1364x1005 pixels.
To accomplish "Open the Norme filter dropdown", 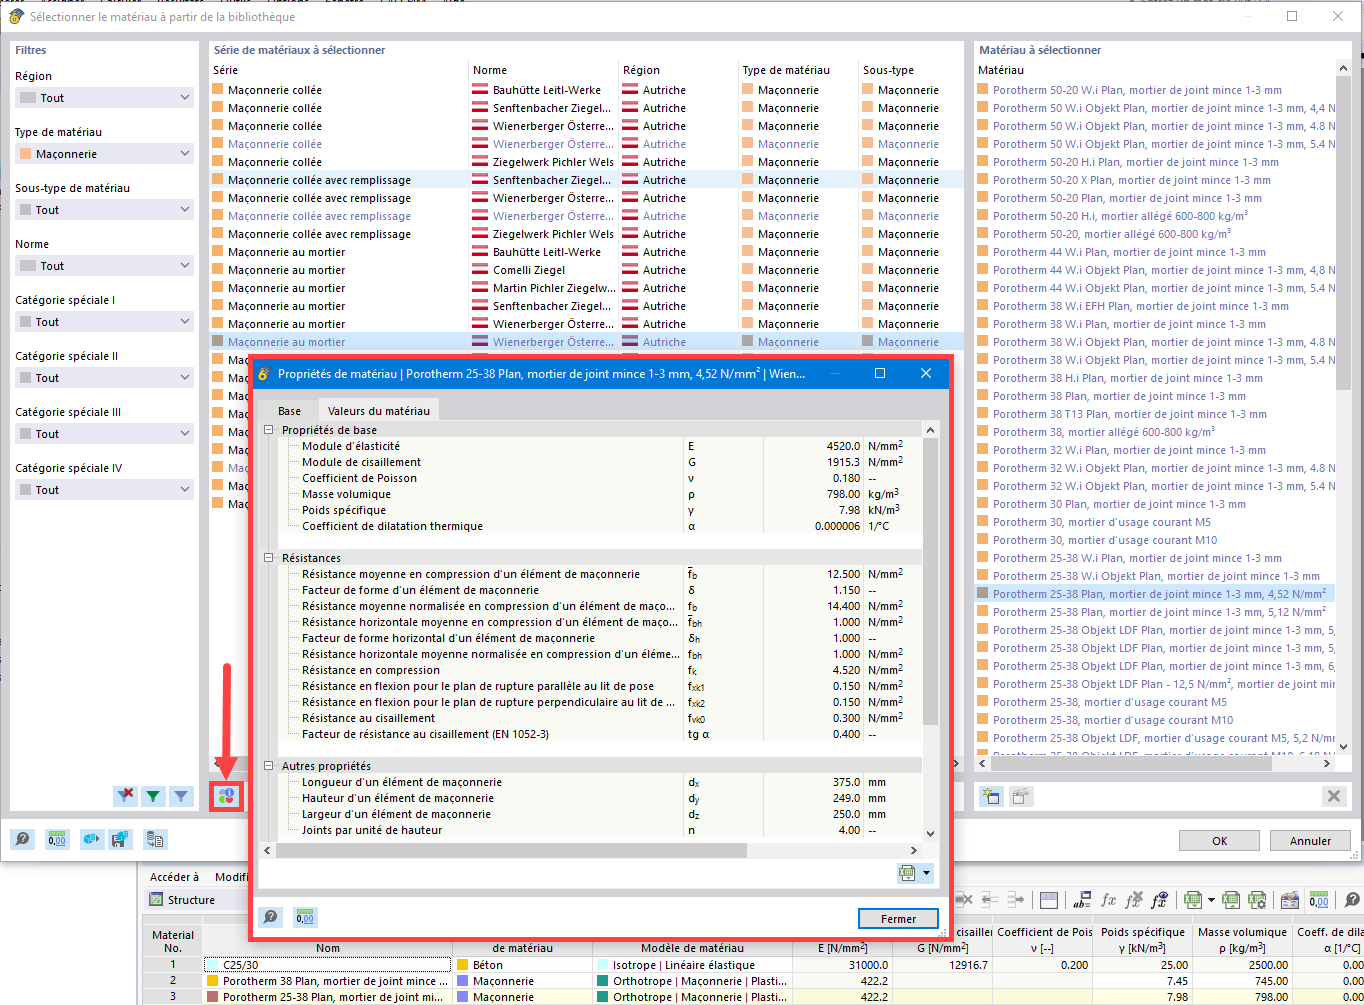I will (104, 266).
